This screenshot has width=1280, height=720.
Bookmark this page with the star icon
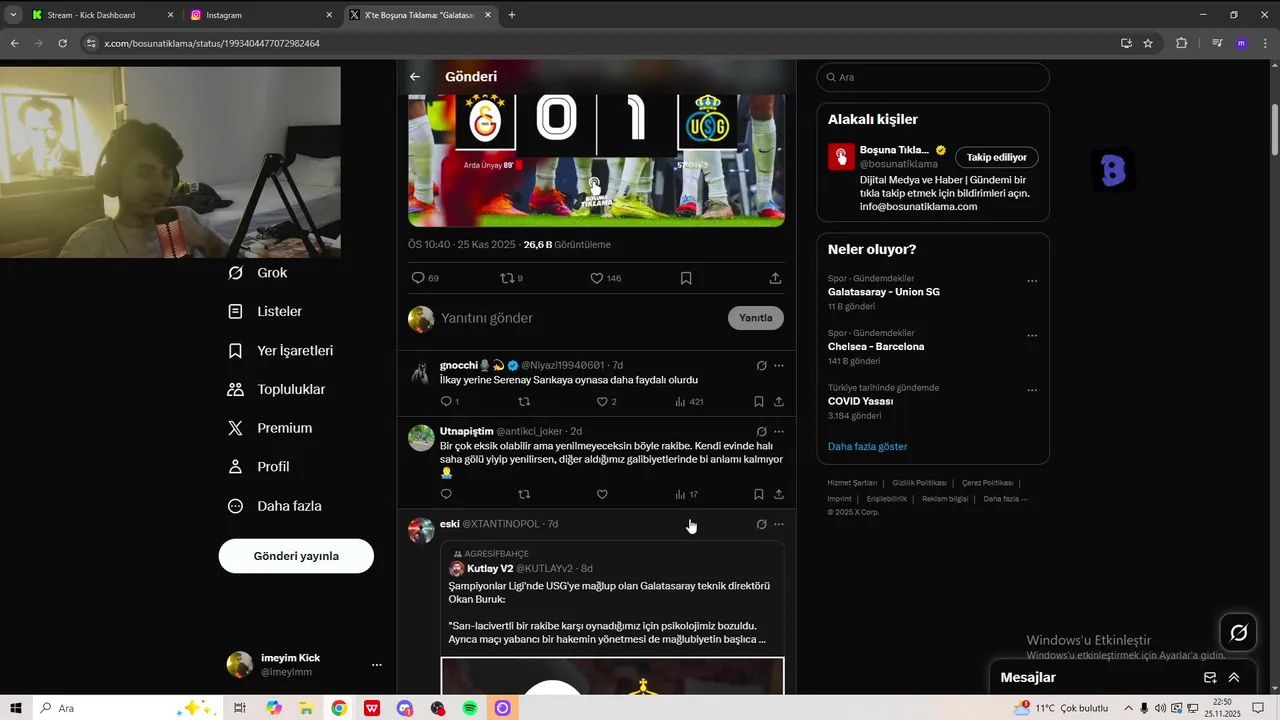pyautogui.click(x=1148, y=43)
